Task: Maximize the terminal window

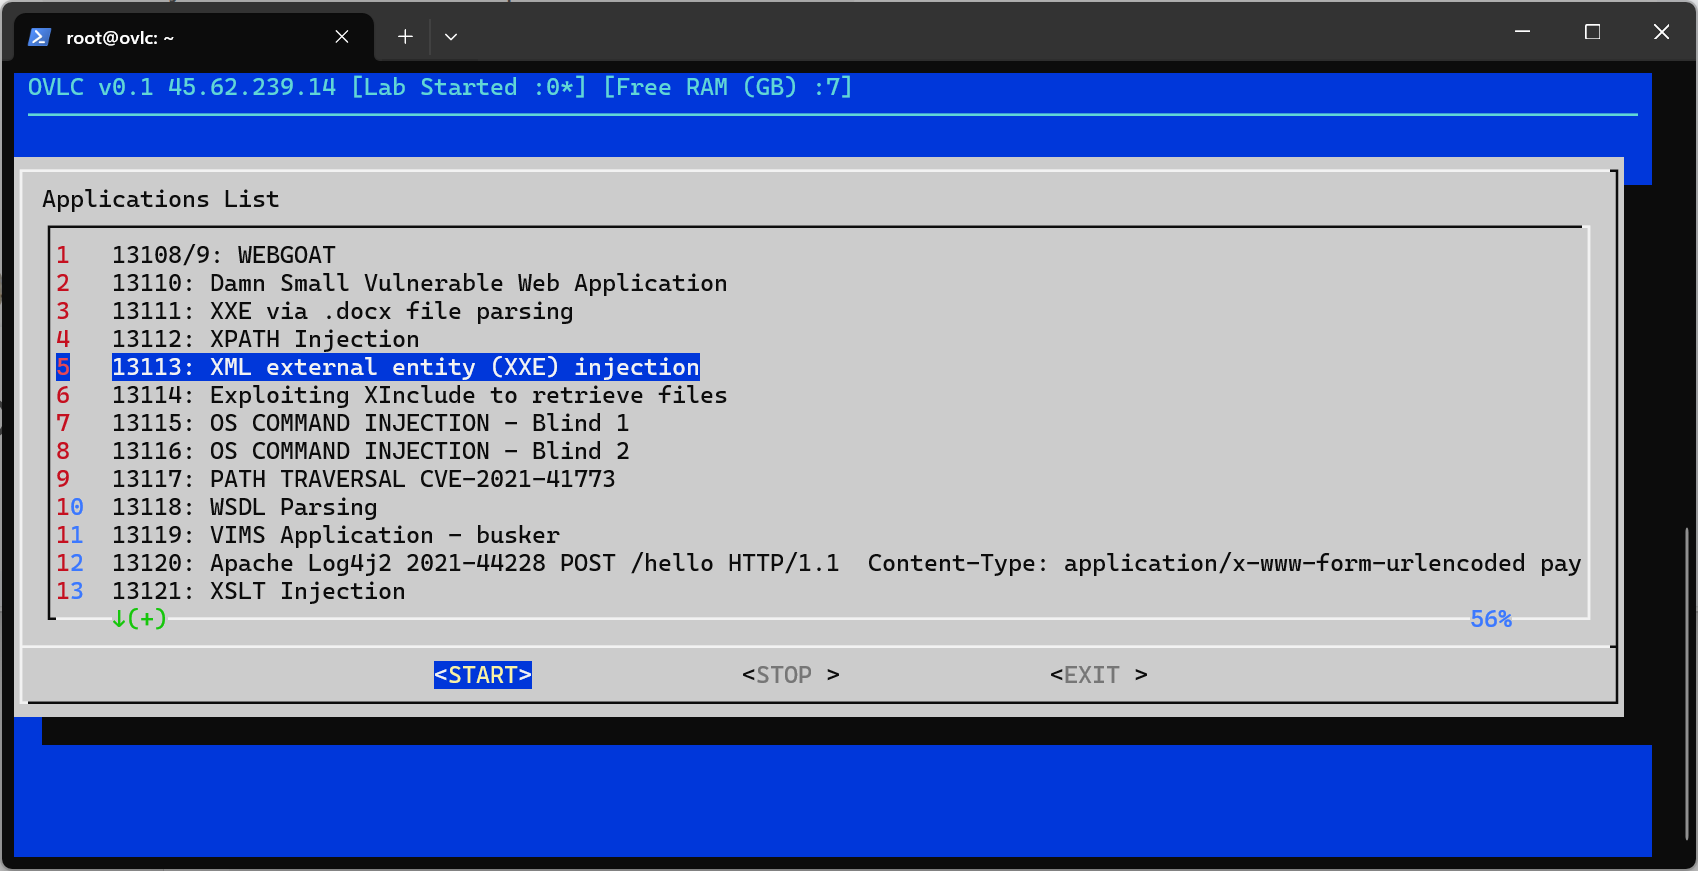Action: pos(1593,32)
